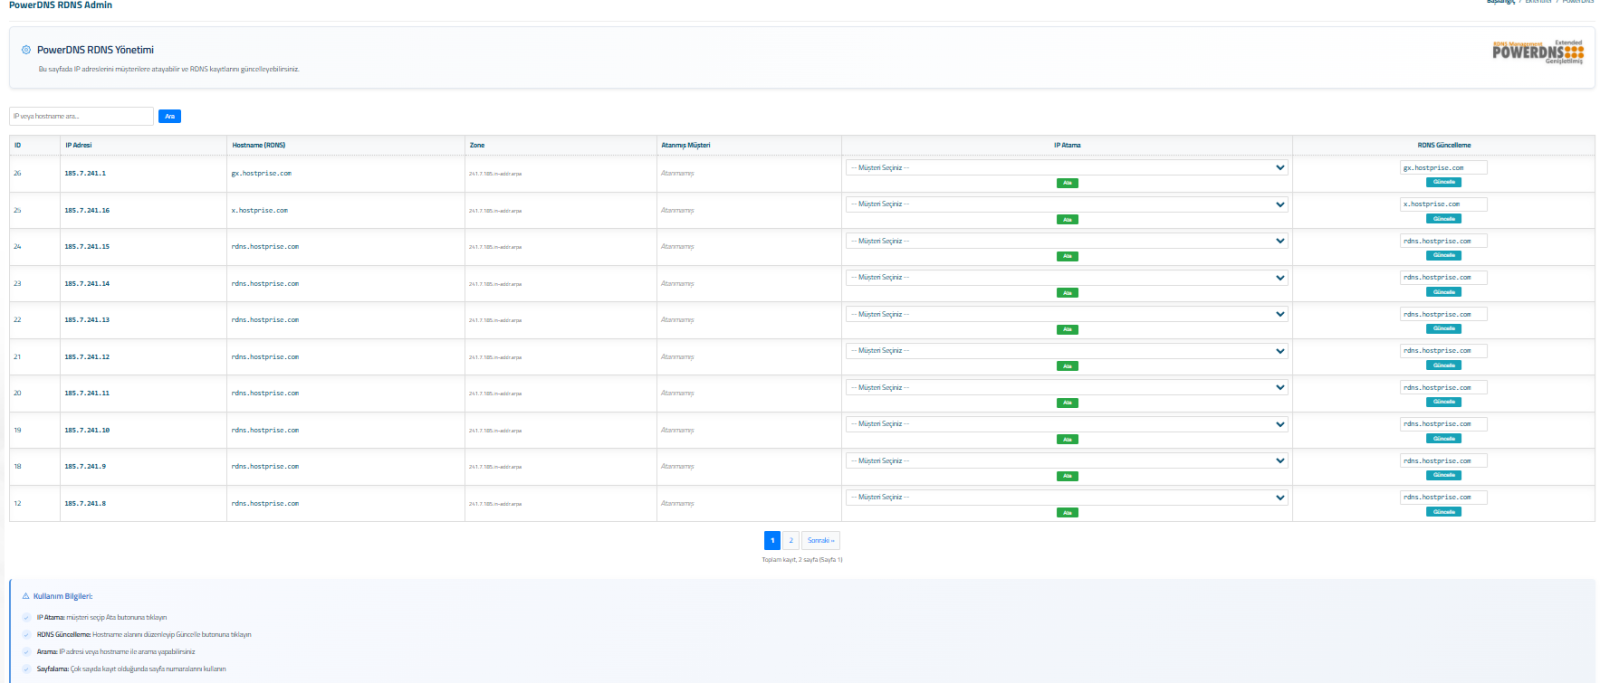
Task: Click the check icon beside Arama tip
Action: (x=26, y=652)
